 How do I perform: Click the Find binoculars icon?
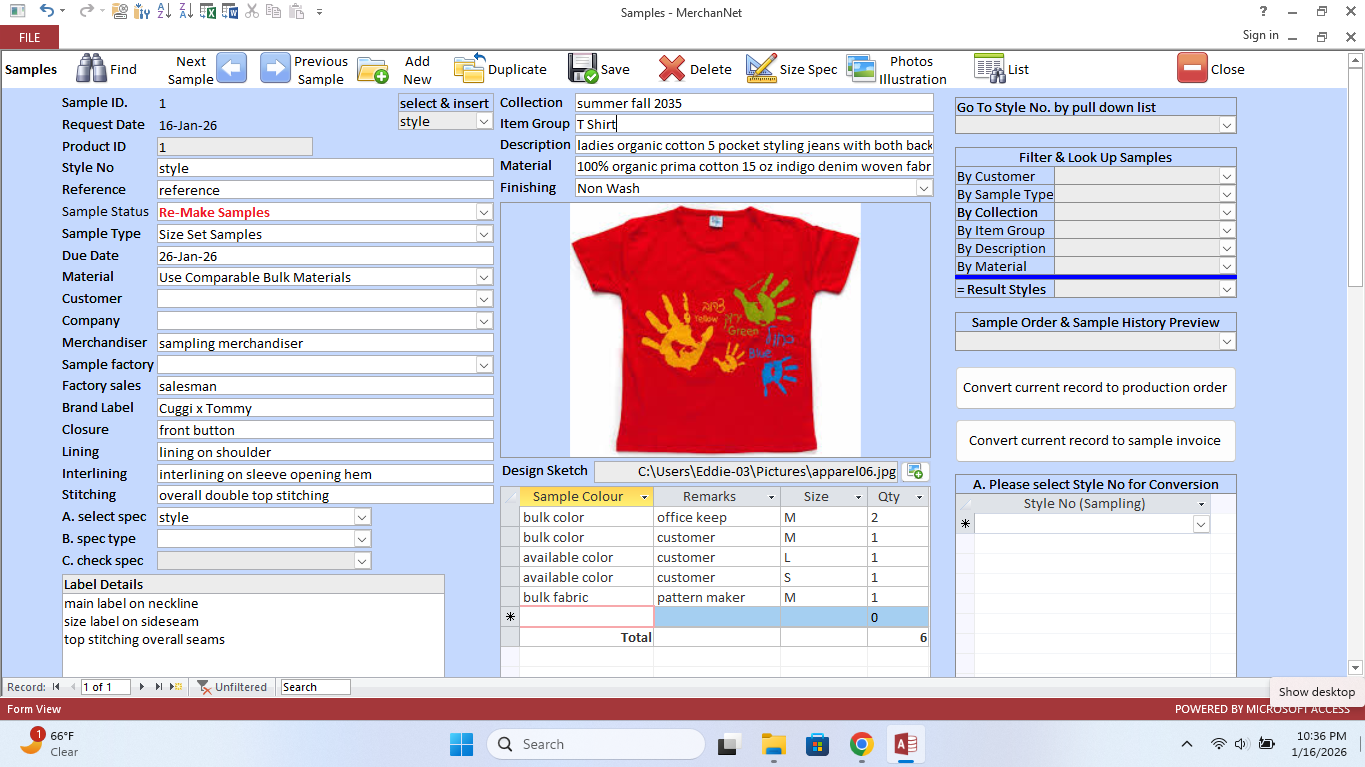[x=92, y=69]
